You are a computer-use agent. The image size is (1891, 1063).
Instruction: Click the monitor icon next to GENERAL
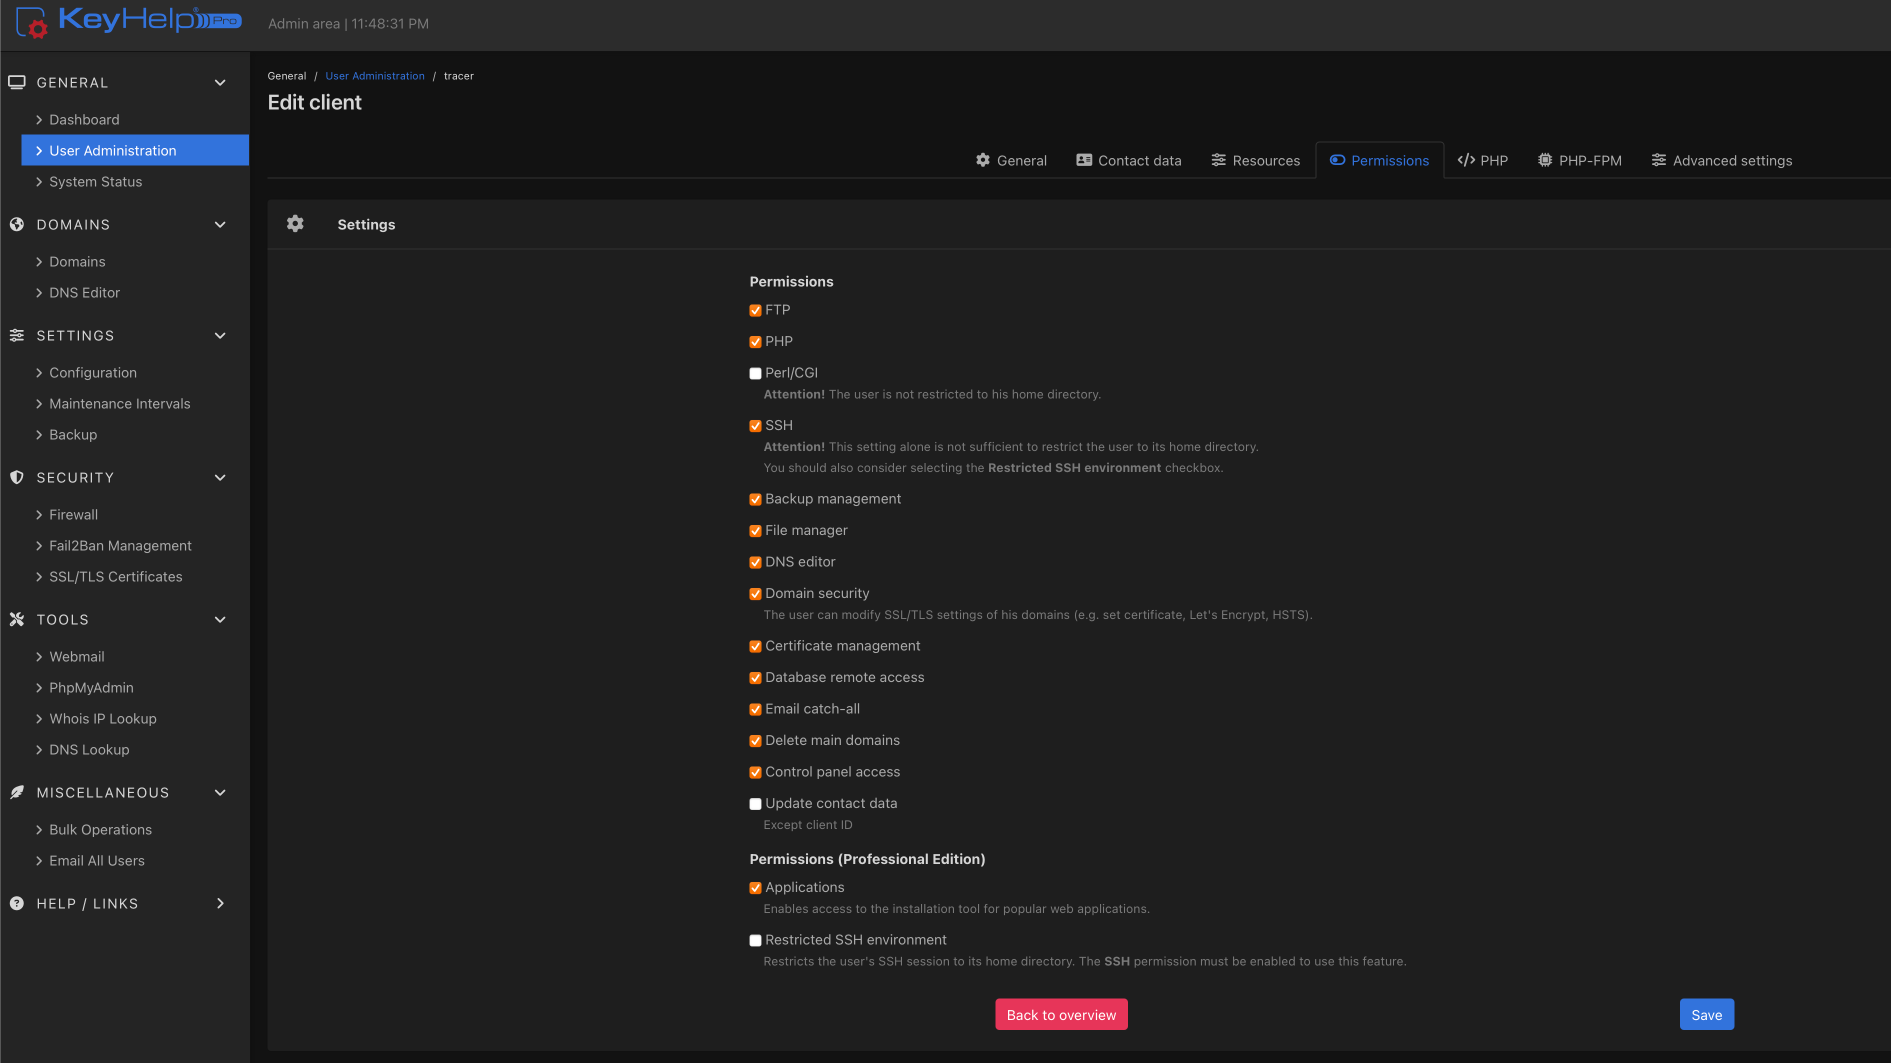pyautogui.click(x=17, y=83)
